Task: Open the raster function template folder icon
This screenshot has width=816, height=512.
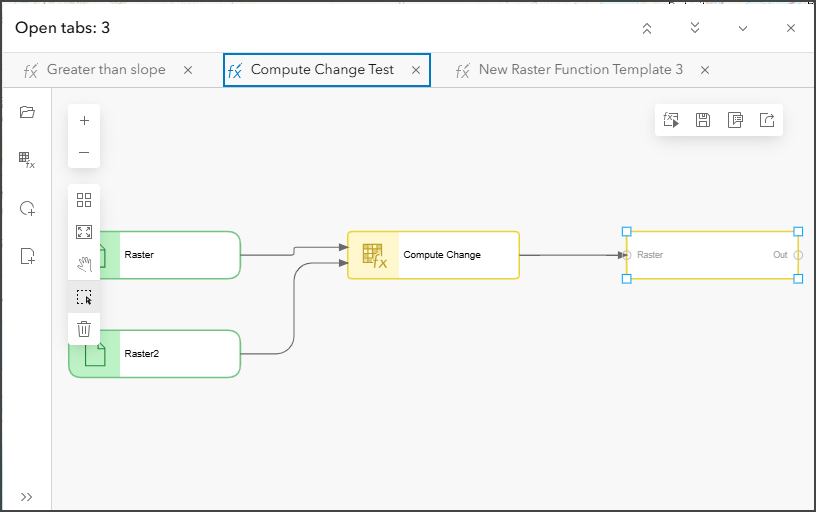Action: (x=27, y=112)
